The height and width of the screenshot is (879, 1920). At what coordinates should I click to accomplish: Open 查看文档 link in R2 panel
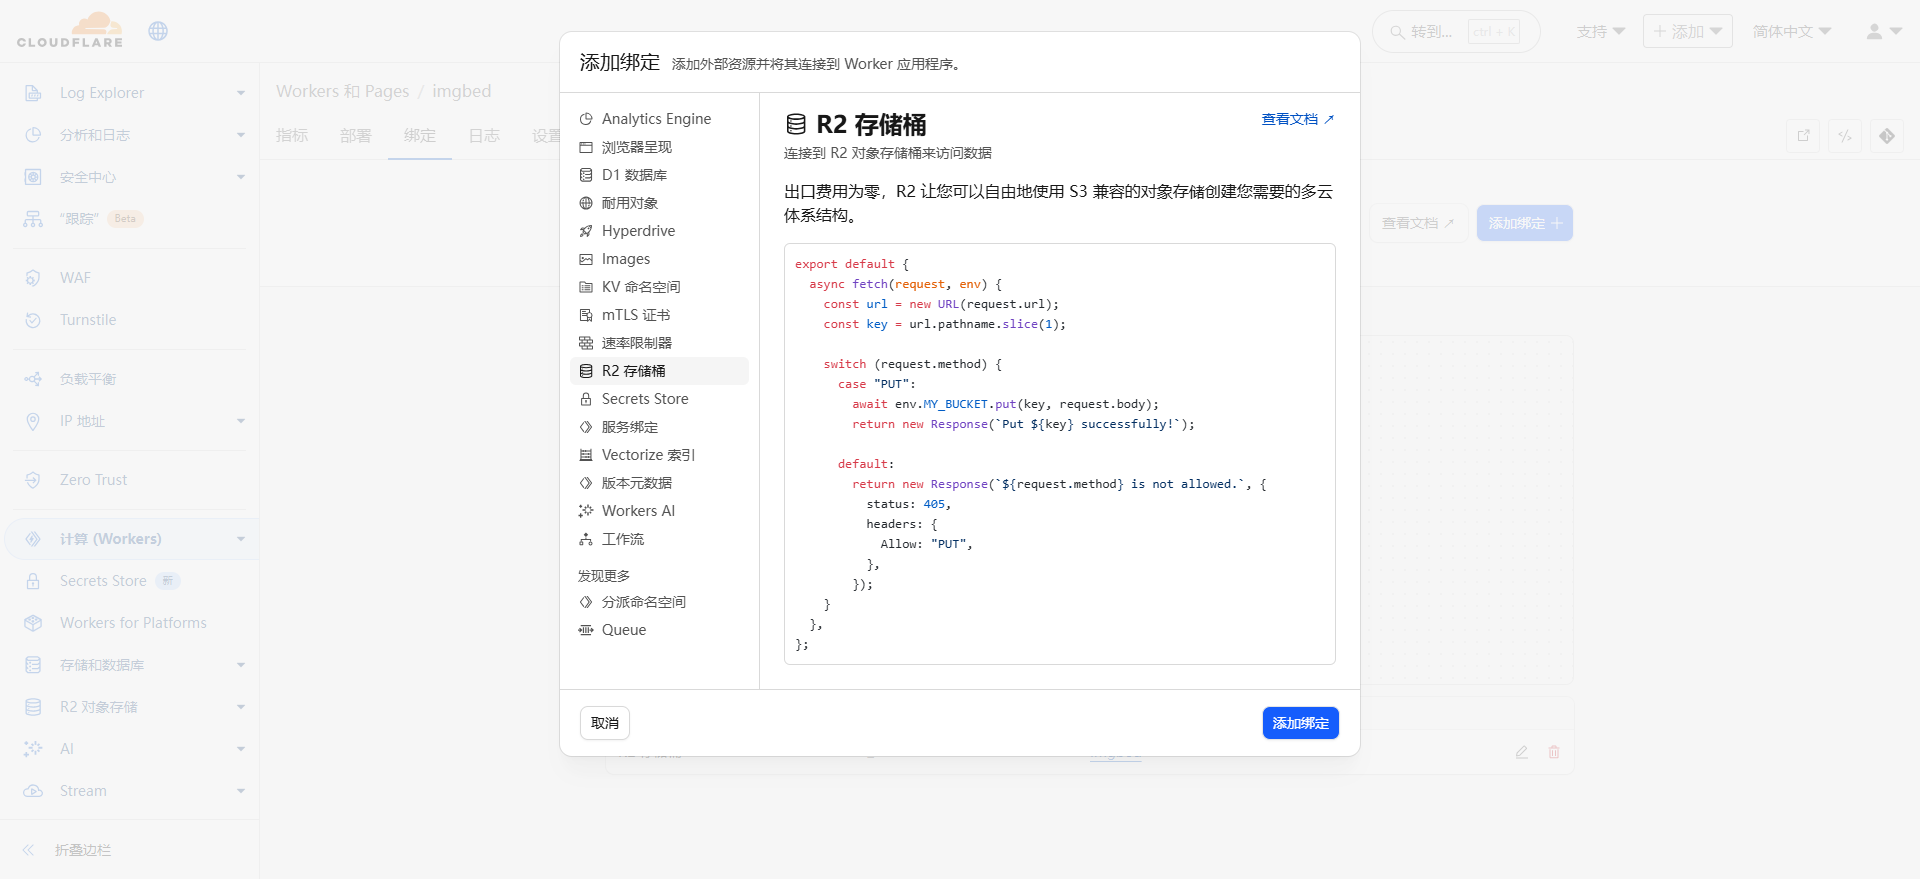click(x=1297, y=119)
